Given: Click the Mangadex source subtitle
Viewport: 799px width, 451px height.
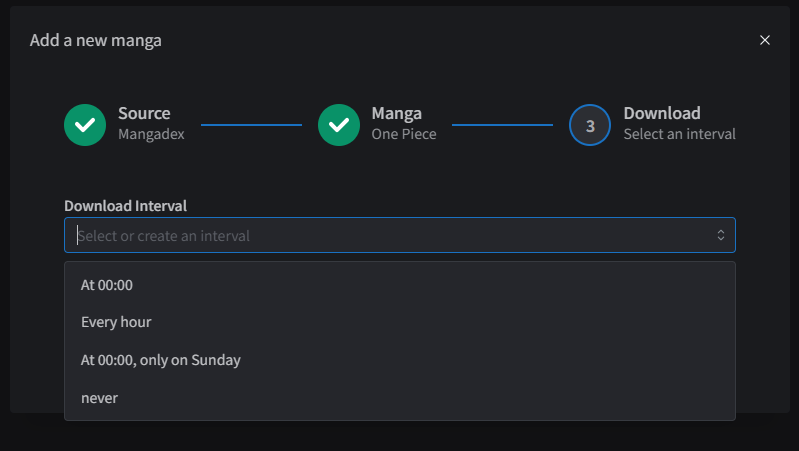Looking at the screenshot, I should point(151,134).
